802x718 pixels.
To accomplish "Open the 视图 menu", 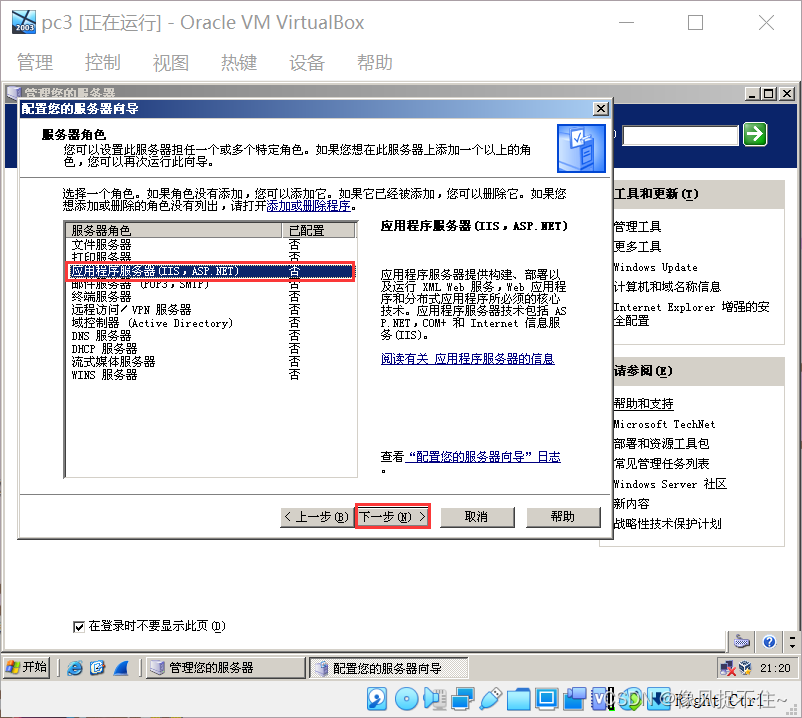I will point(171,63).
